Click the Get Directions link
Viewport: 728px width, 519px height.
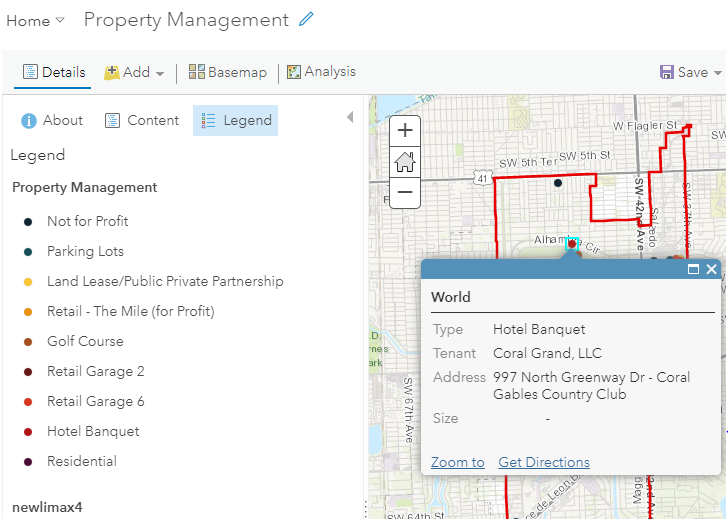point(544,462)
